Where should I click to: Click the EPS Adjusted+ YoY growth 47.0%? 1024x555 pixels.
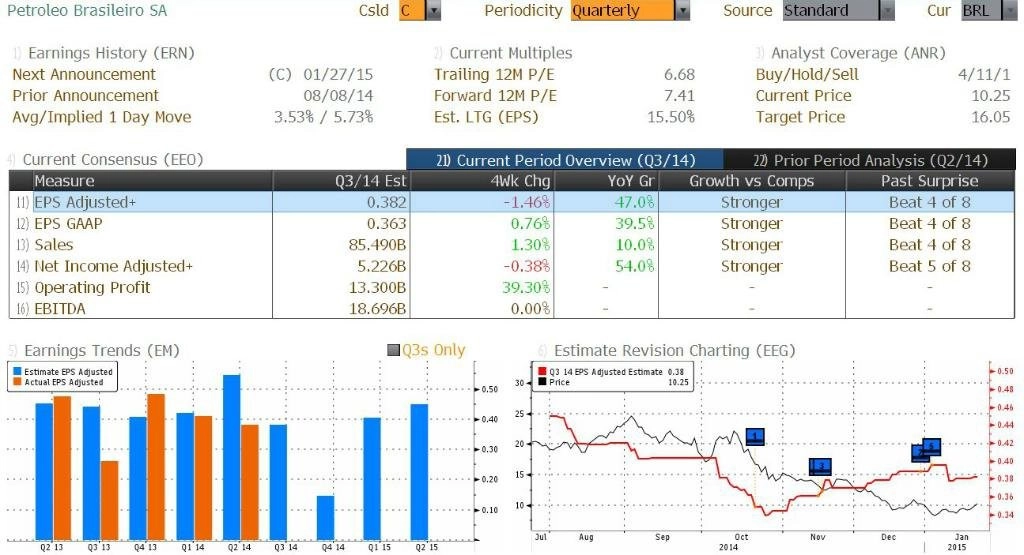634,202
